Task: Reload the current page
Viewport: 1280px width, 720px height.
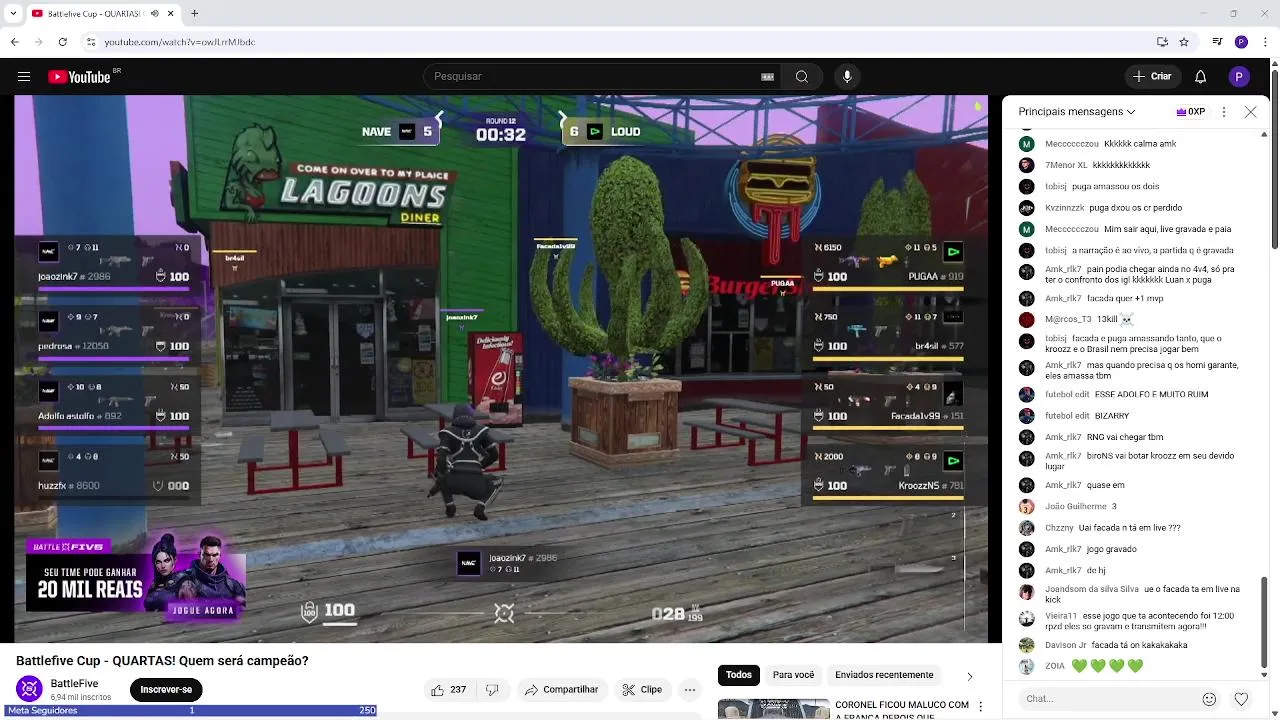Action: pyautogui.click(x=63, y=42)
